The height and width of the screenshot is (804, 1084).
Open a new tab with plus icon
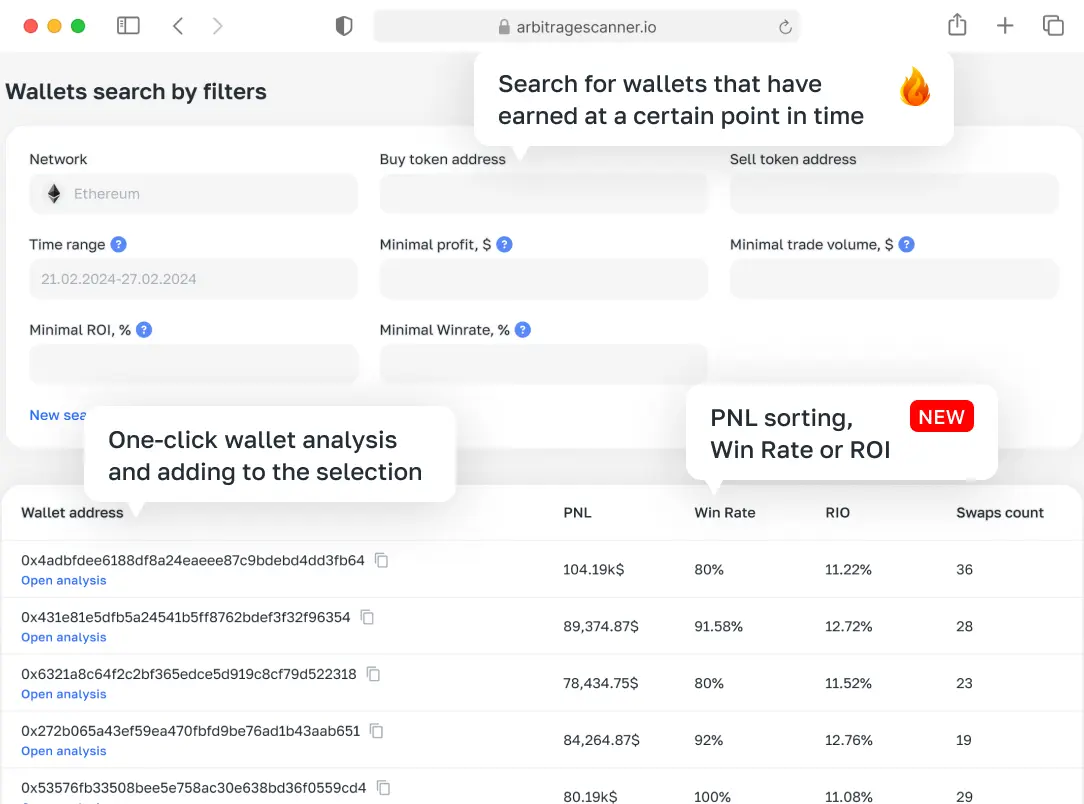point(1005,26)
